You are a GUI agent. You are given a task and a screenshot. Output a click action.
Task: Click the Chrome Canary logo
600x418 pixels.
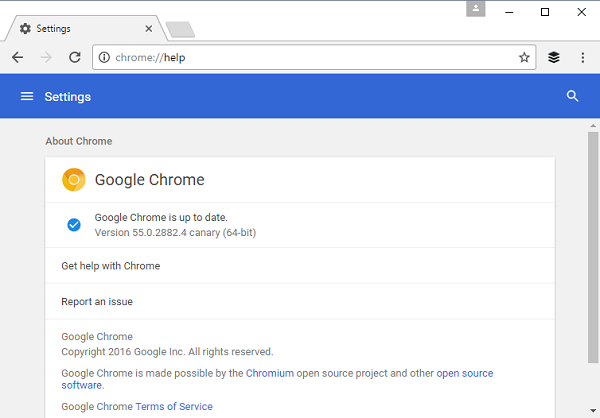[x=74, y=180]
